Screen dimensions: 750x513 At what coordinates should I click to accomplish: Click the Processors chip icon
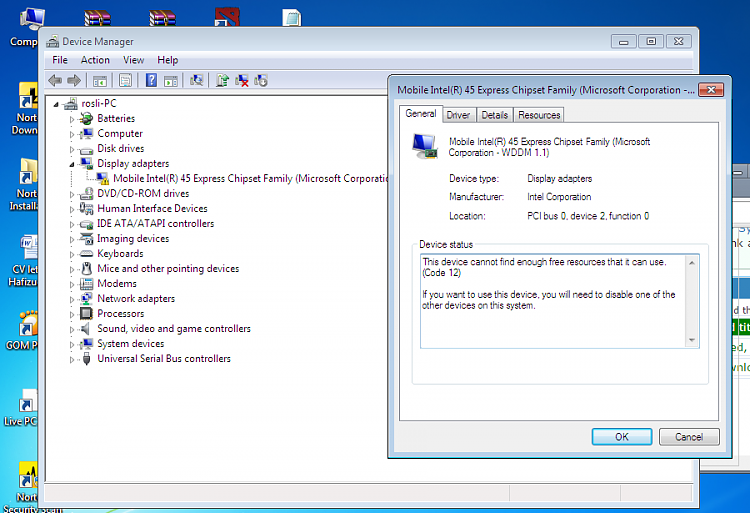tap(87, 314)
